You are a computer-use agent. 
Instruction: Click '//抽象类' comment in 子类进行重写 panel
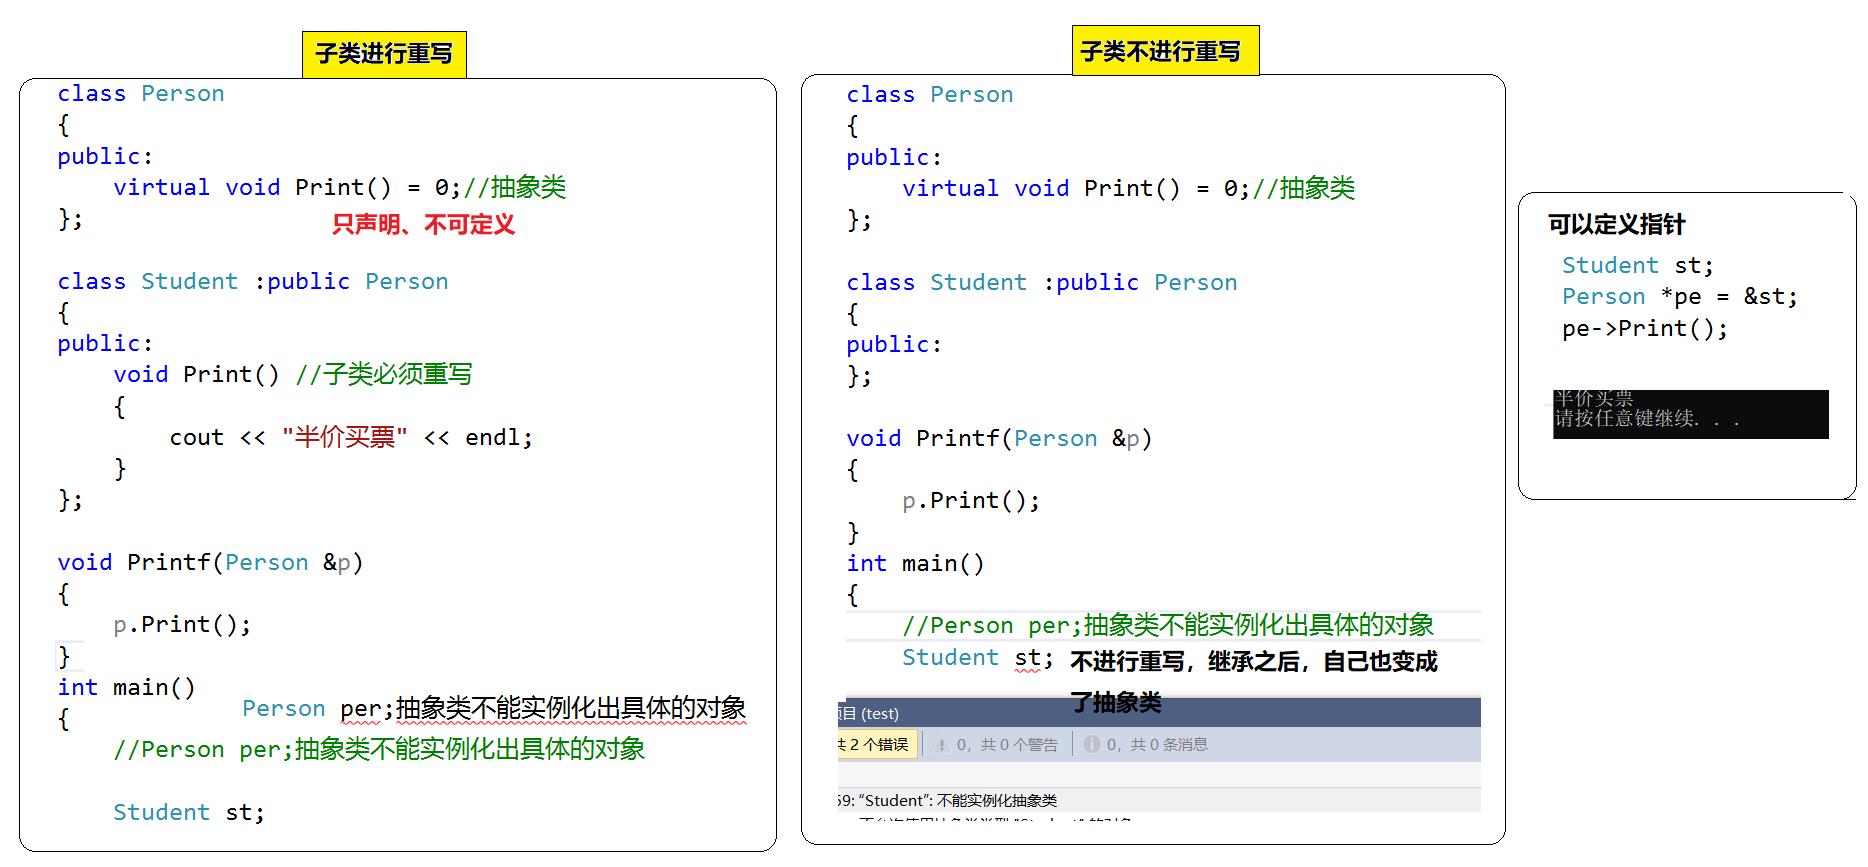(515, 187)
